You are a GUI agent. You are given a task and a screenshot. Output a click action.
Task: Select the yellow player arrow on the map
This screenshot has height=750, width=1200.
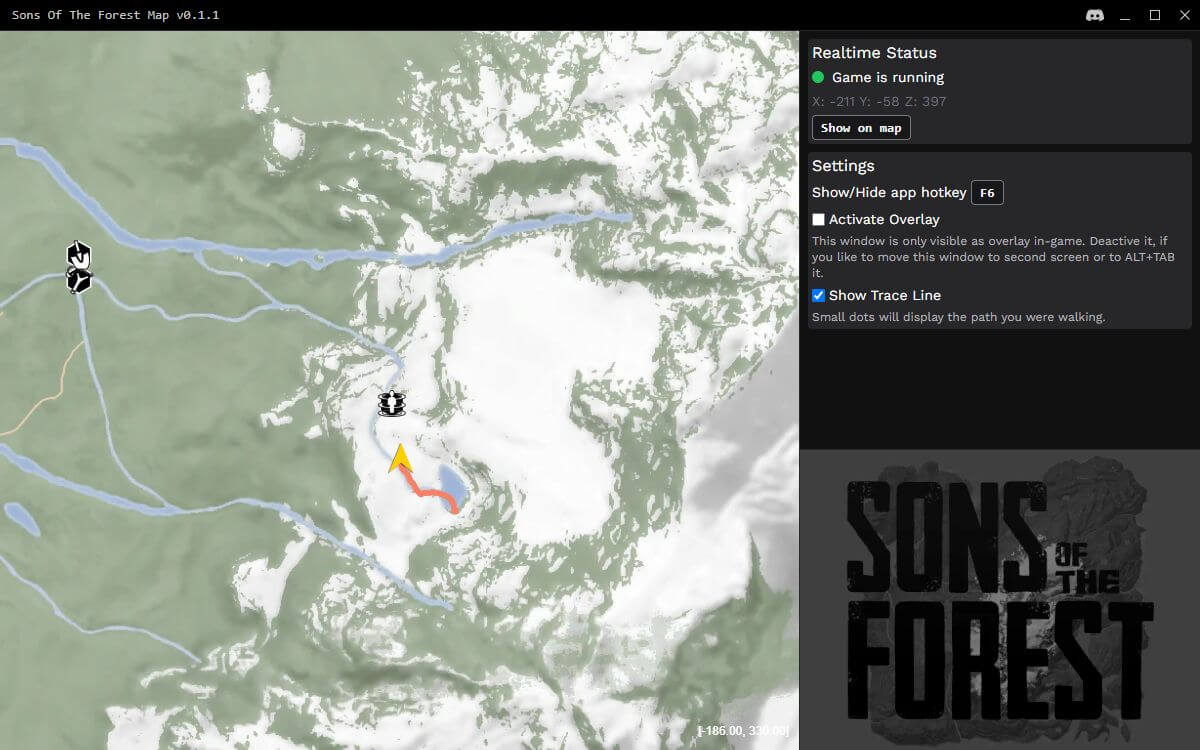click(x=400, y=460)
